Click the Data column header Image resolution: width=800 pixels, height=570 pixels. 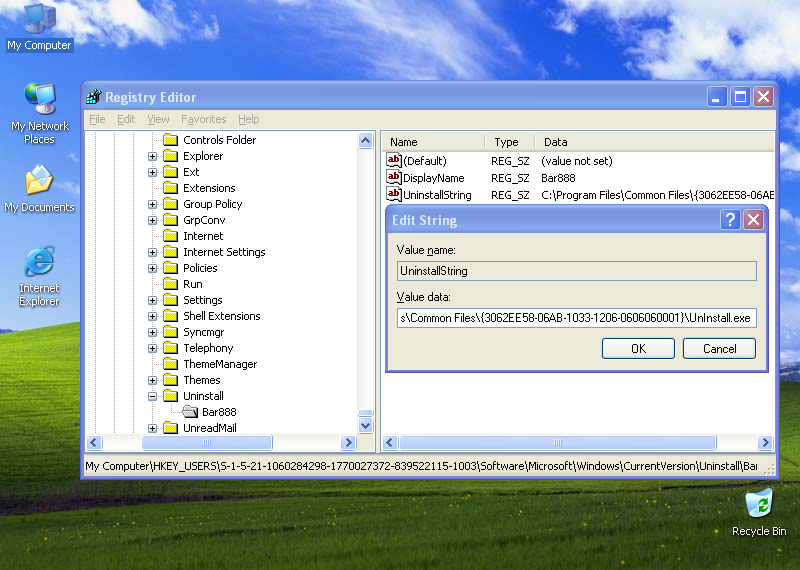coord(655,142)
